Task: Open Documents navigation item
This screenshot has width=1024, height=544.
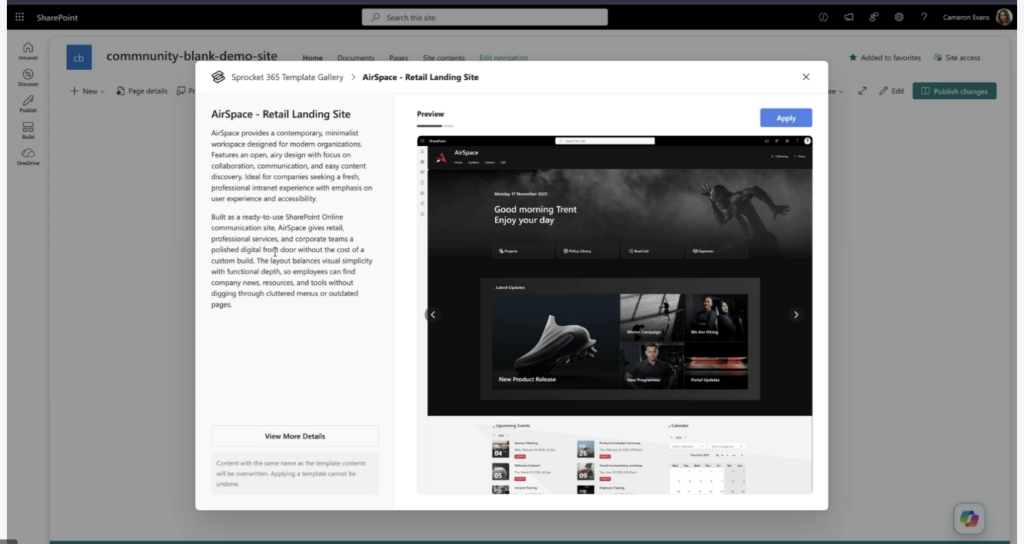Action: [x=355, y=57]
